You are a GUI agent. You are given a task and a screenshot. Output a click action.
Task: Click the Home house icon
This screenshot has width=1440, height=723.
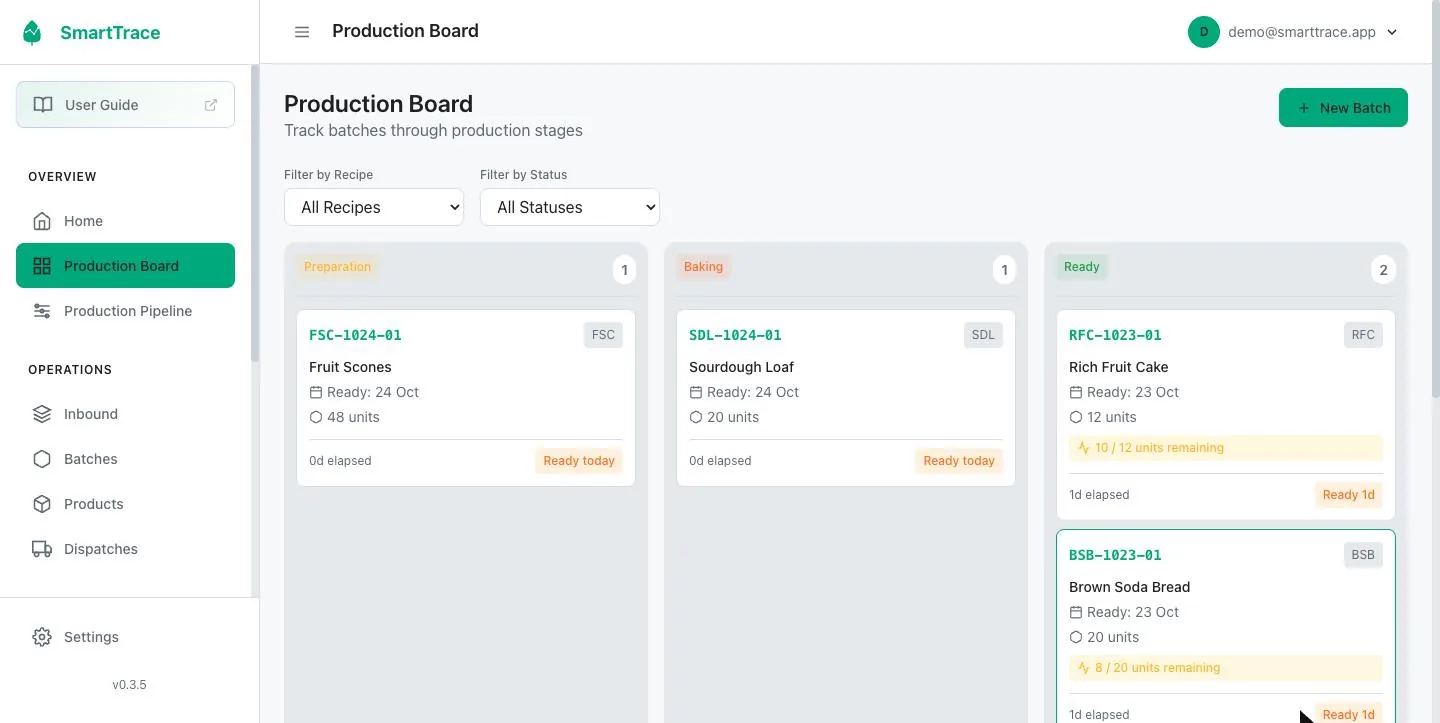click(x=42, y=221)
